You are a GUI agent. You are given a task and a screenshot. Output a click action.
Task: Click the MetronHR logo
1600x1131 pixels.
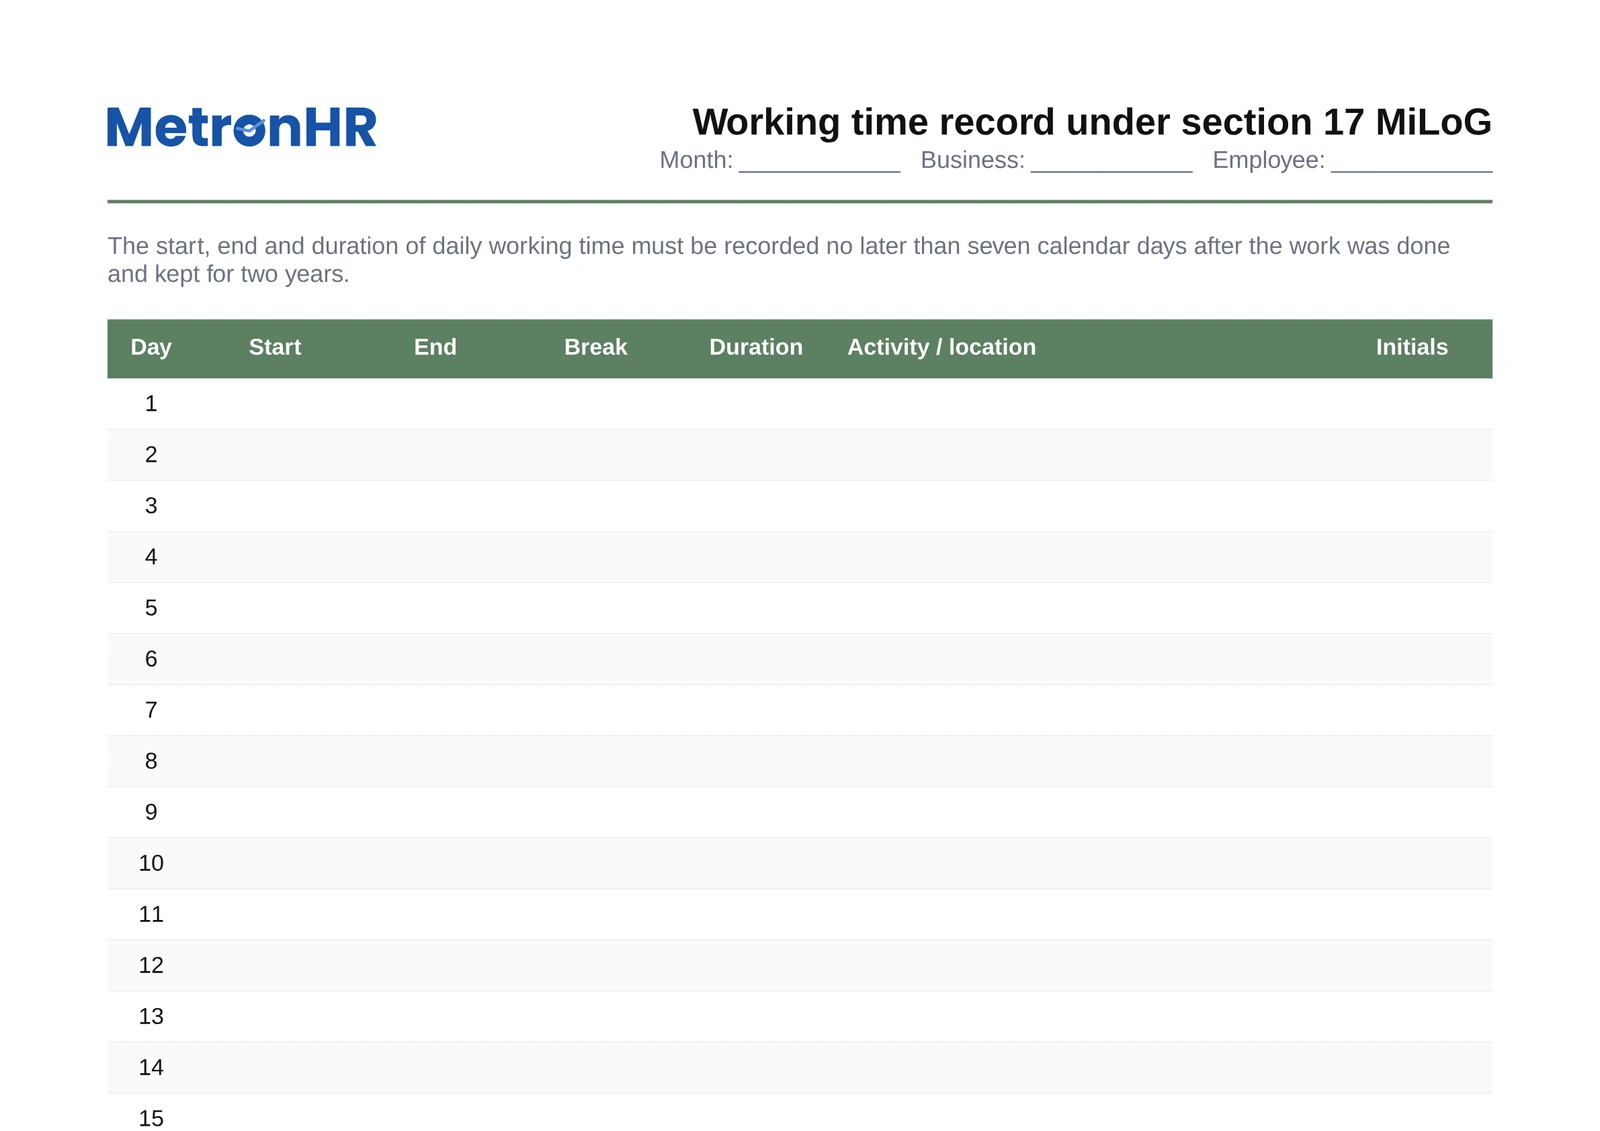click(242, 128)
